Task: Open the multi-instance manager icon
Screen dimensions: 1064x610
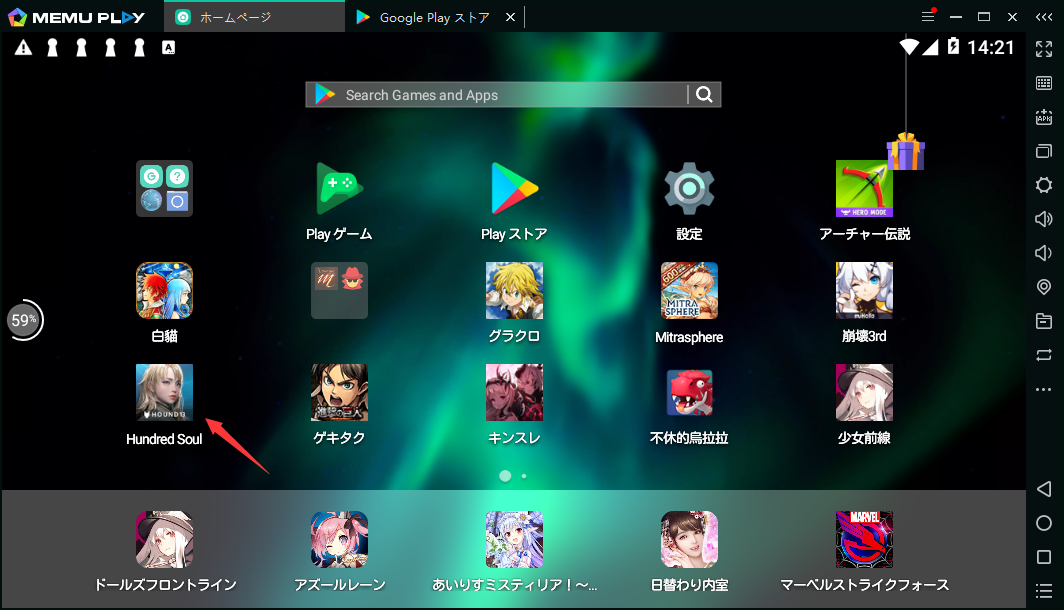Action: [x=1044, y=151]
